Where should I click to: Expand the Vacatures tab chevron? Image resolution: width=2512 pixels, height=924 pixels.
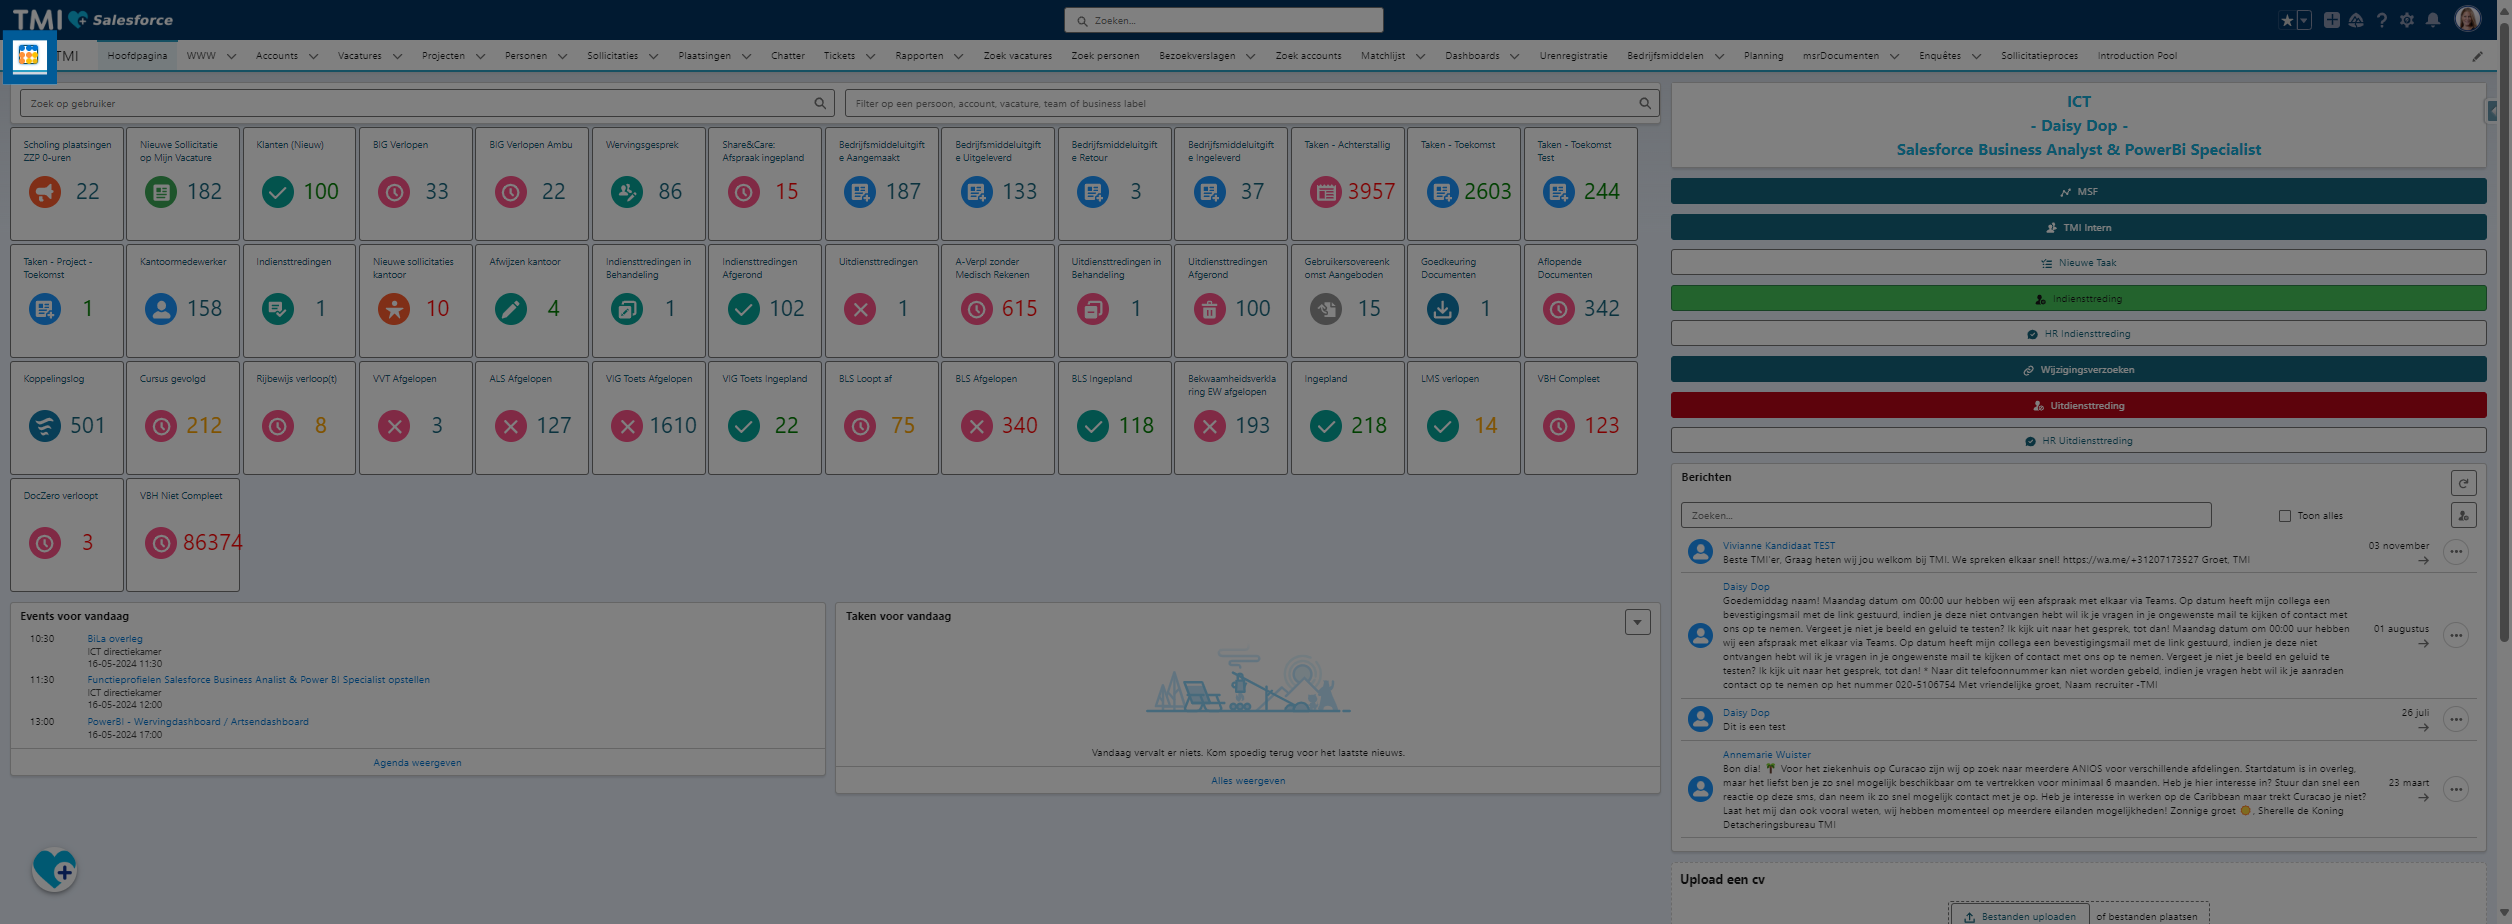[x=397, y=56]
